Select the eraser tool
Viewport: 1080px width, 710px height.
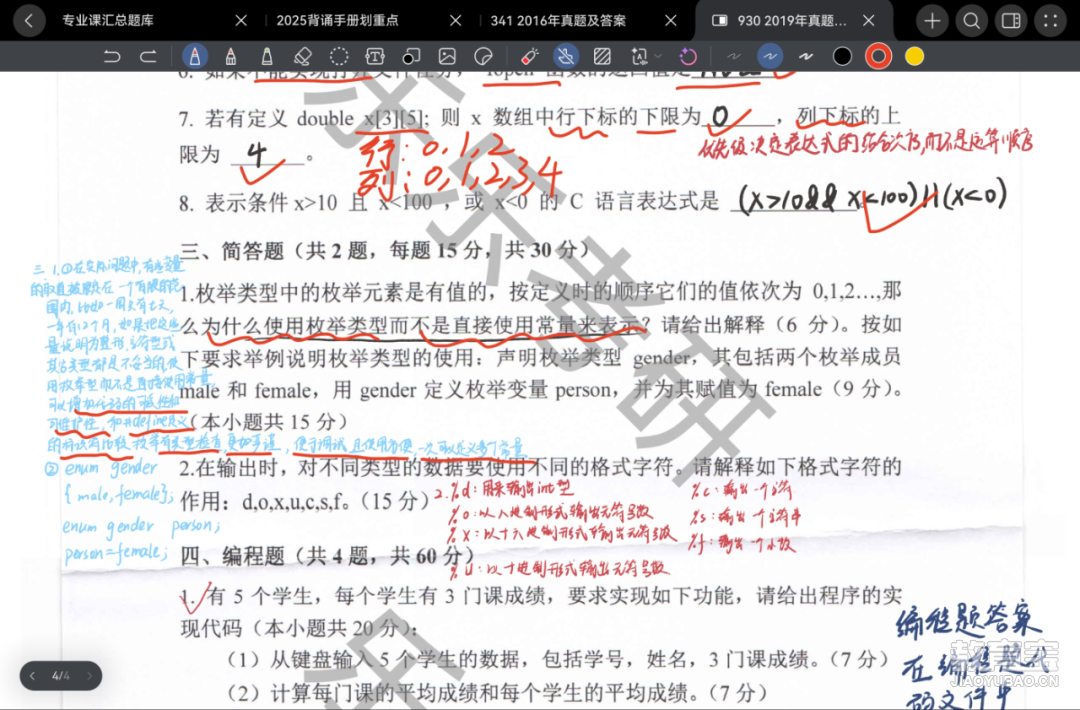303,57
